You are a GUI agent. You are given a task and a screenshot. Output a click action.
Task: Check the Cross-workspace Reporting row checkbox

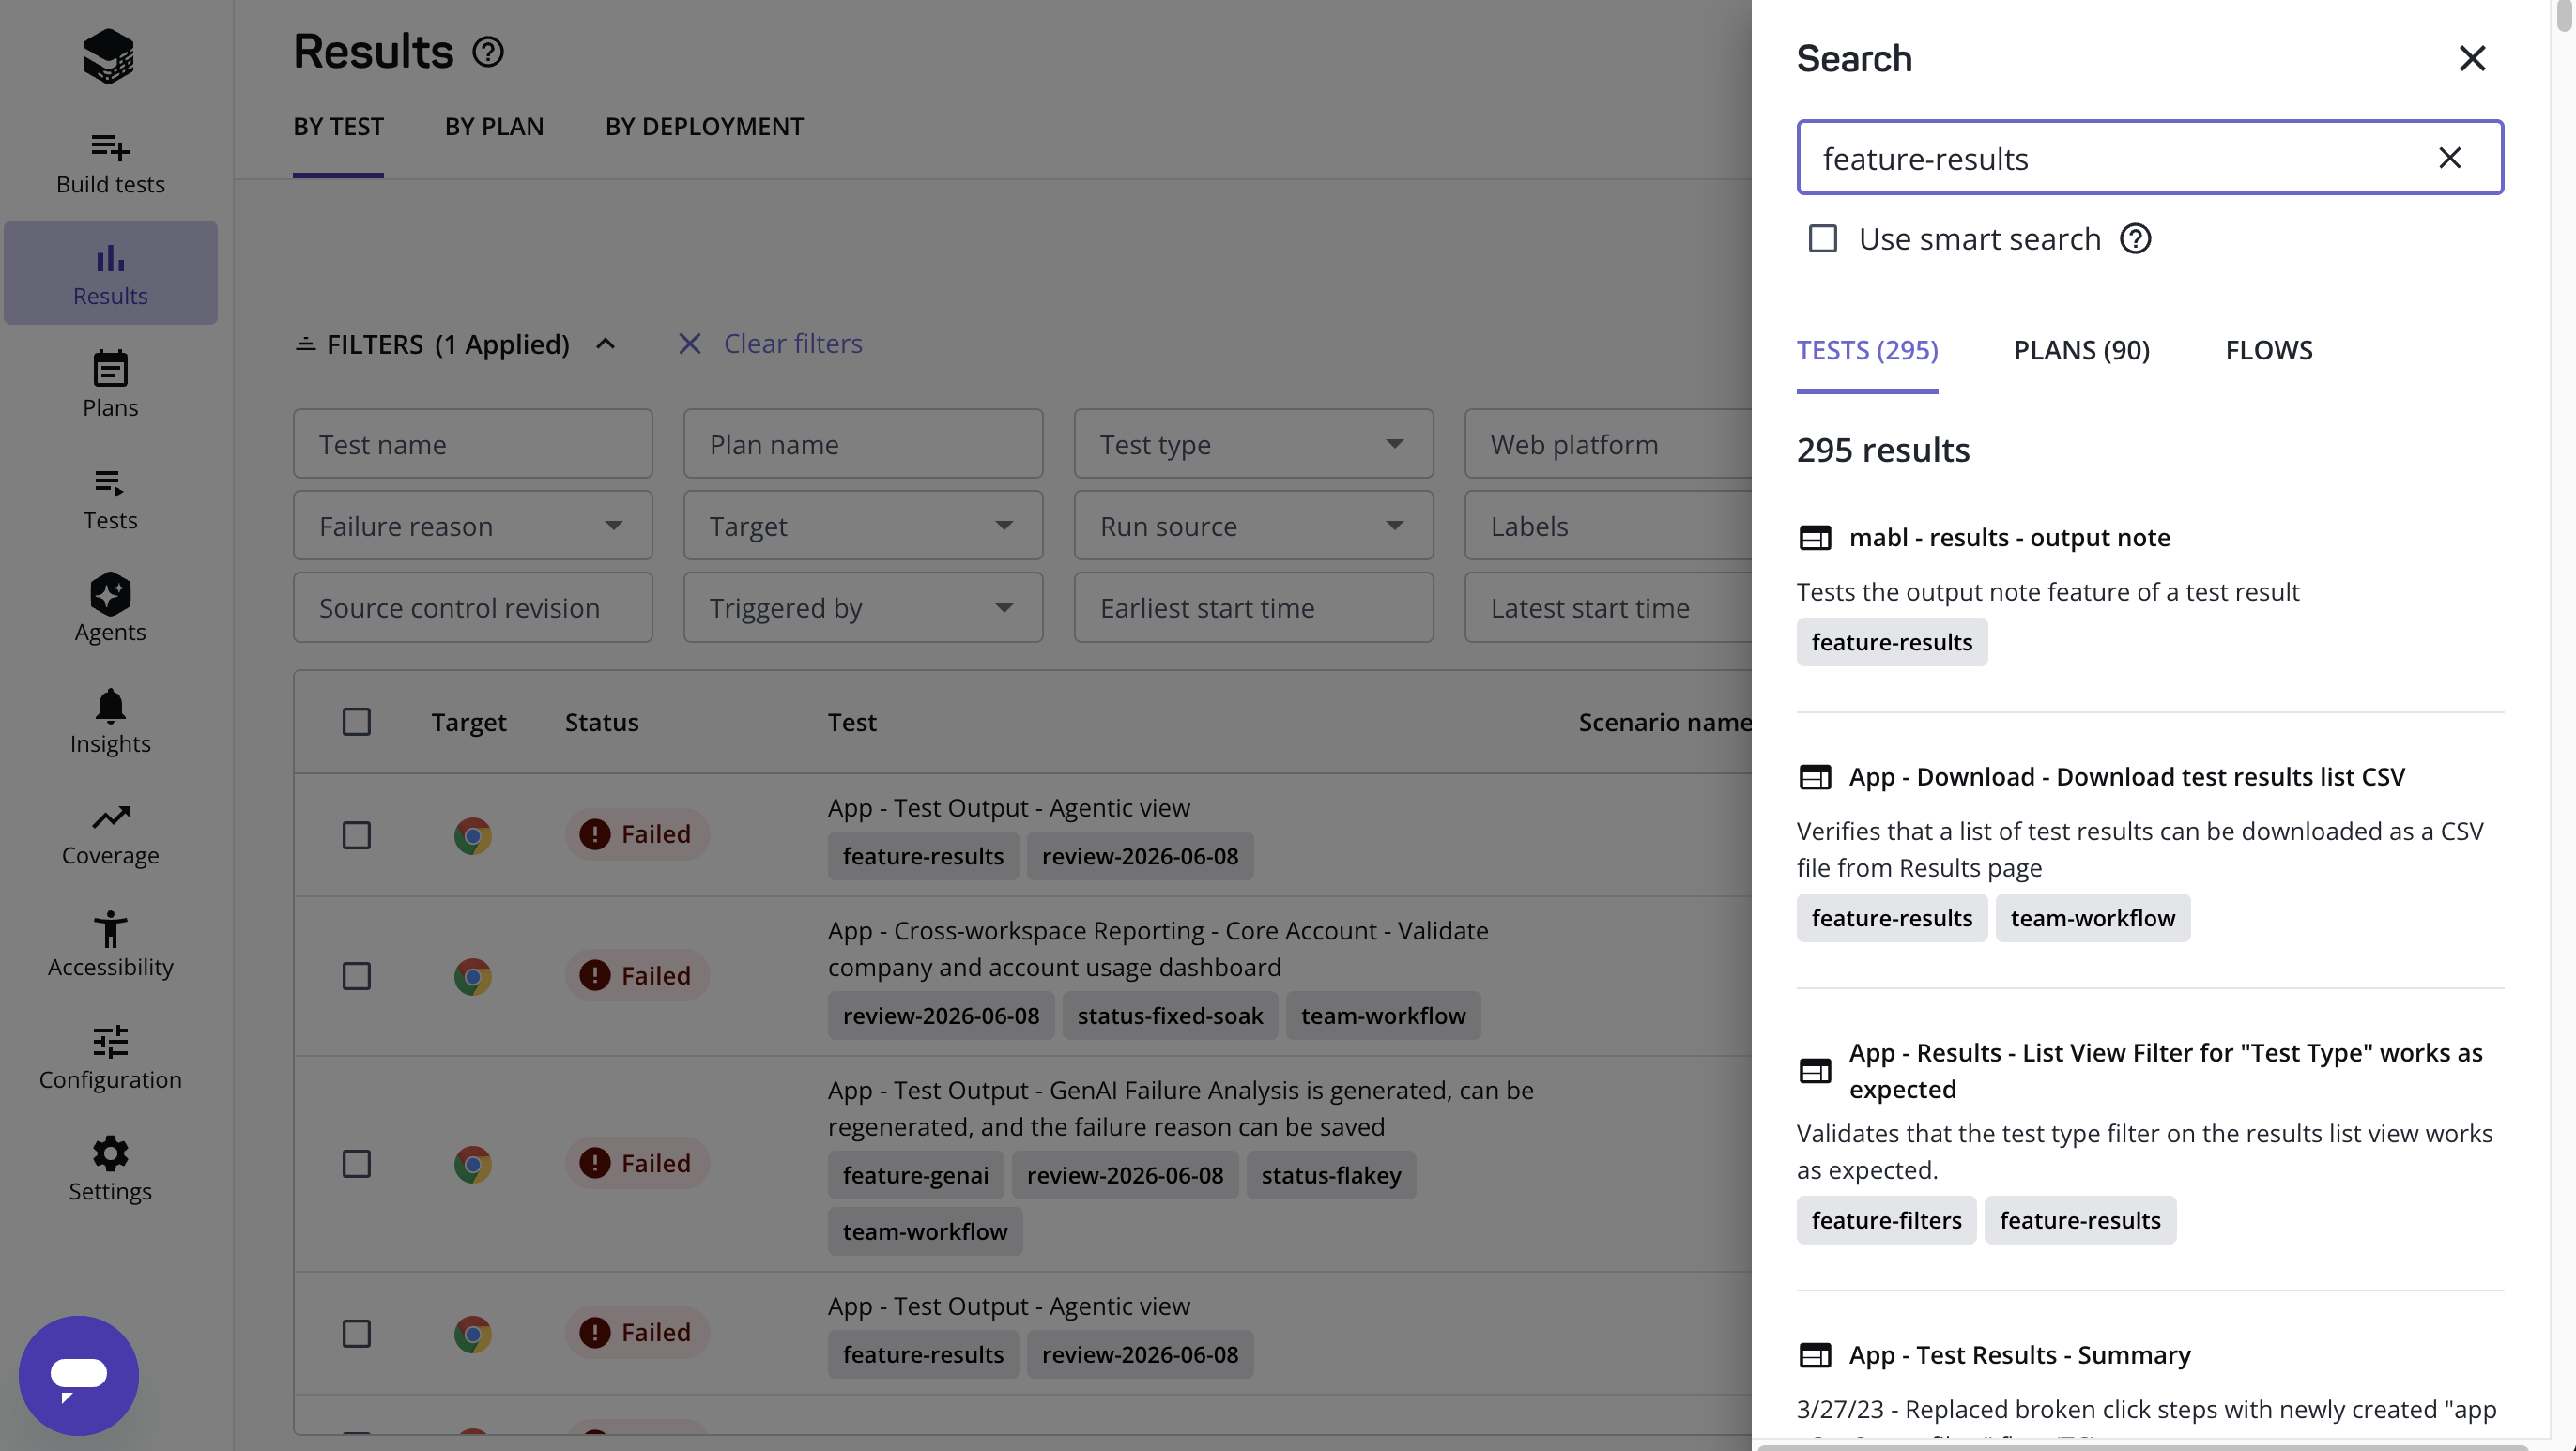coord(356,976)
